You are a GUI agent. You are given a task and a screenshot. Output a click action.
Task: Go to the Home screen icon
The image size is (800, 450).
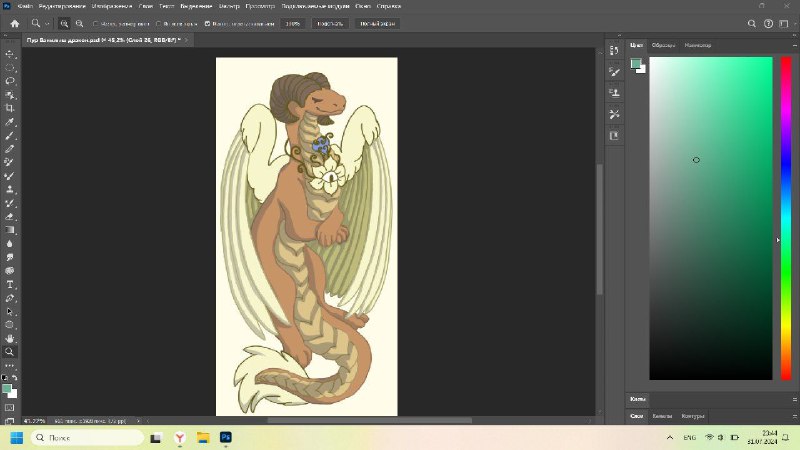pos(15,23)
